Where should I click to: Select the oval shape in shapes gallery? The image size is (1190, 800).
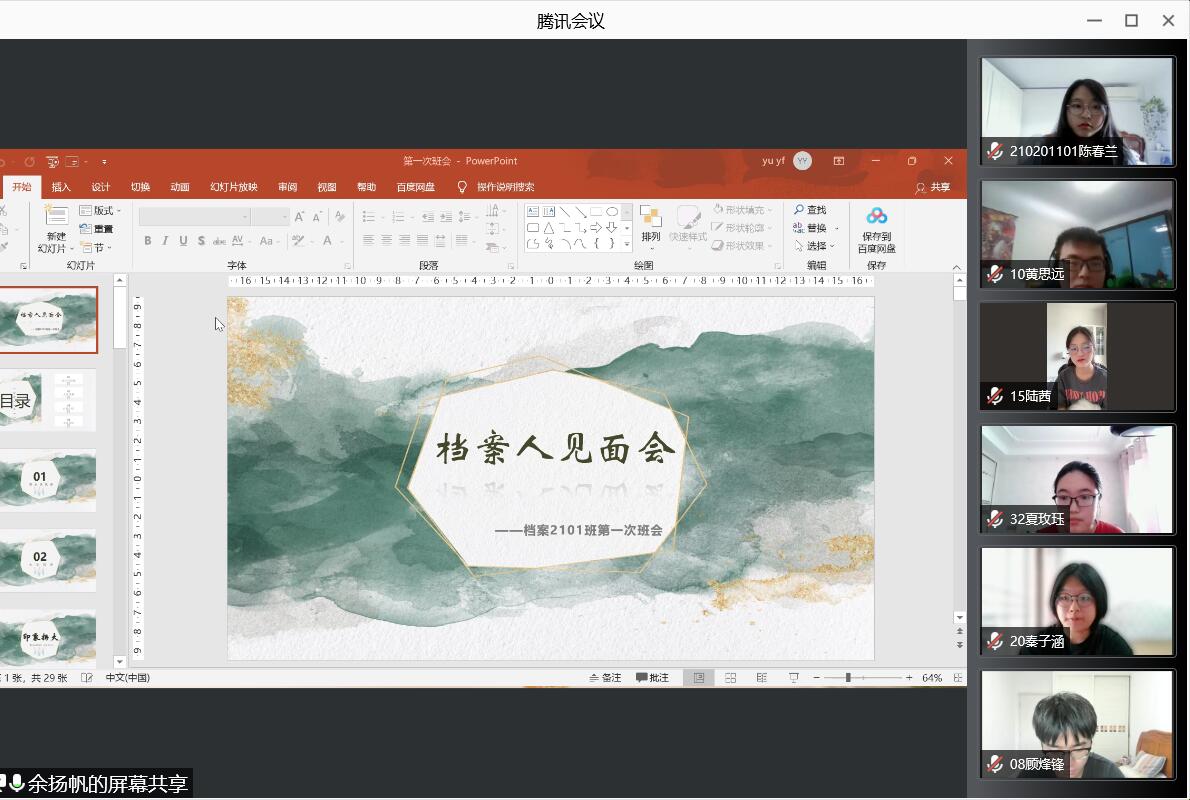(x=612, y=212)
